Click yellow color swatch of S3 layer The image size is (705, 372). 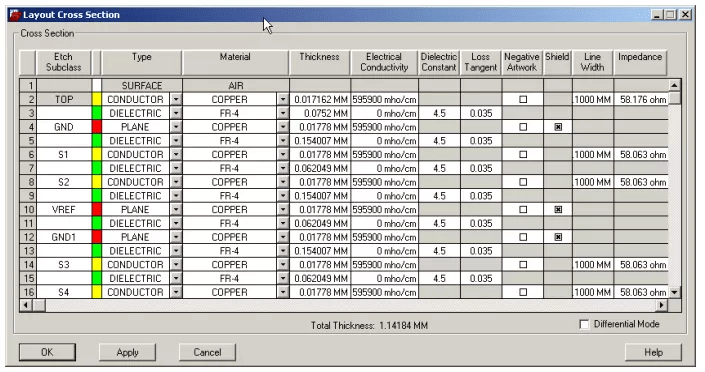pos(96,264)
